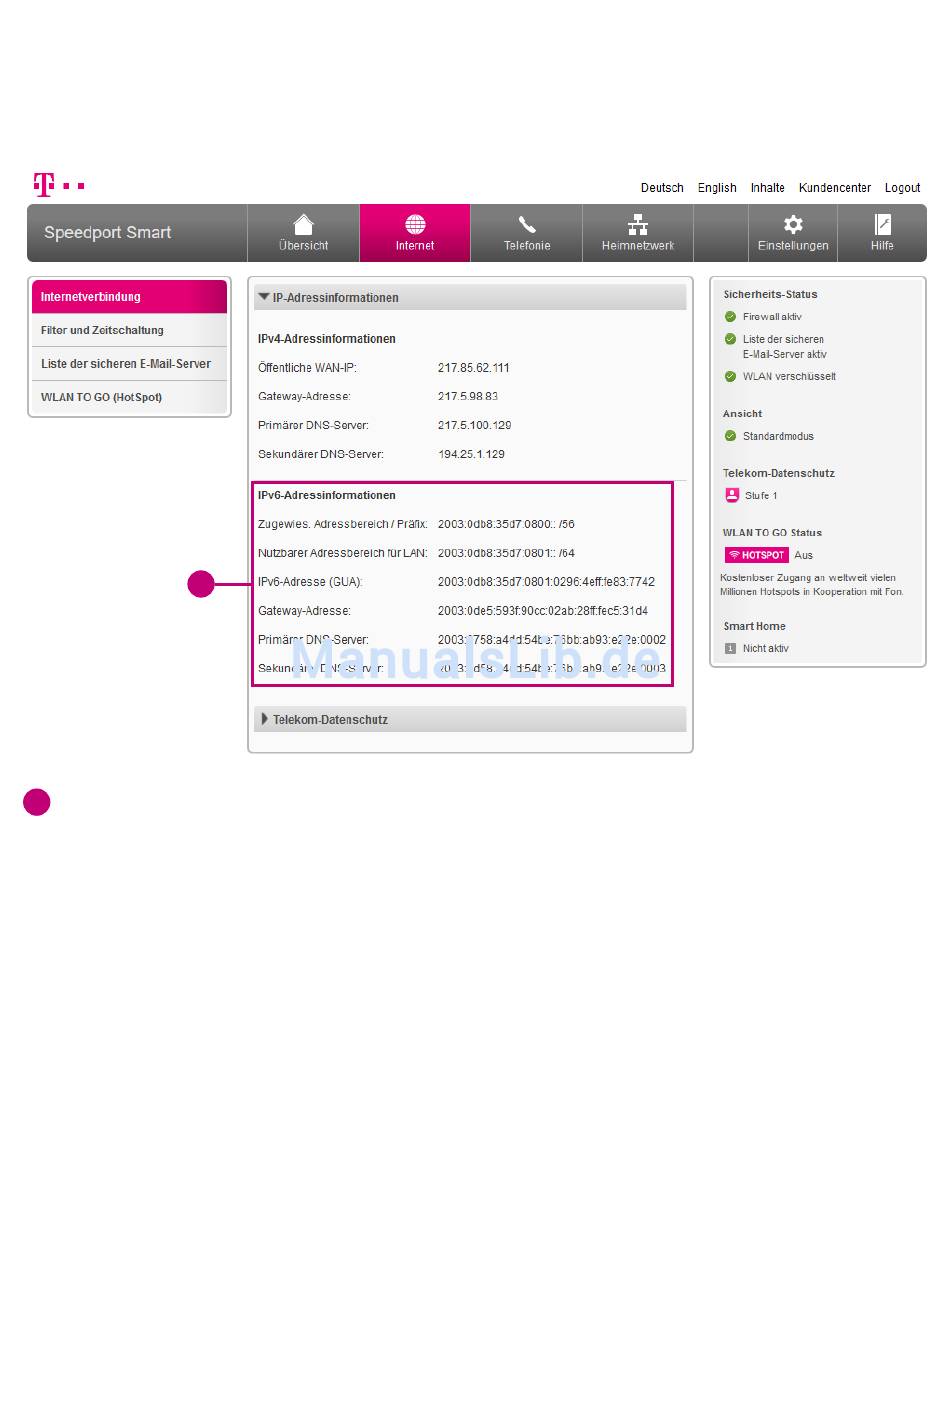Expand Telekom-Datenschutz section
This screenshot has height=1425, width=950.
pos(470,720)
